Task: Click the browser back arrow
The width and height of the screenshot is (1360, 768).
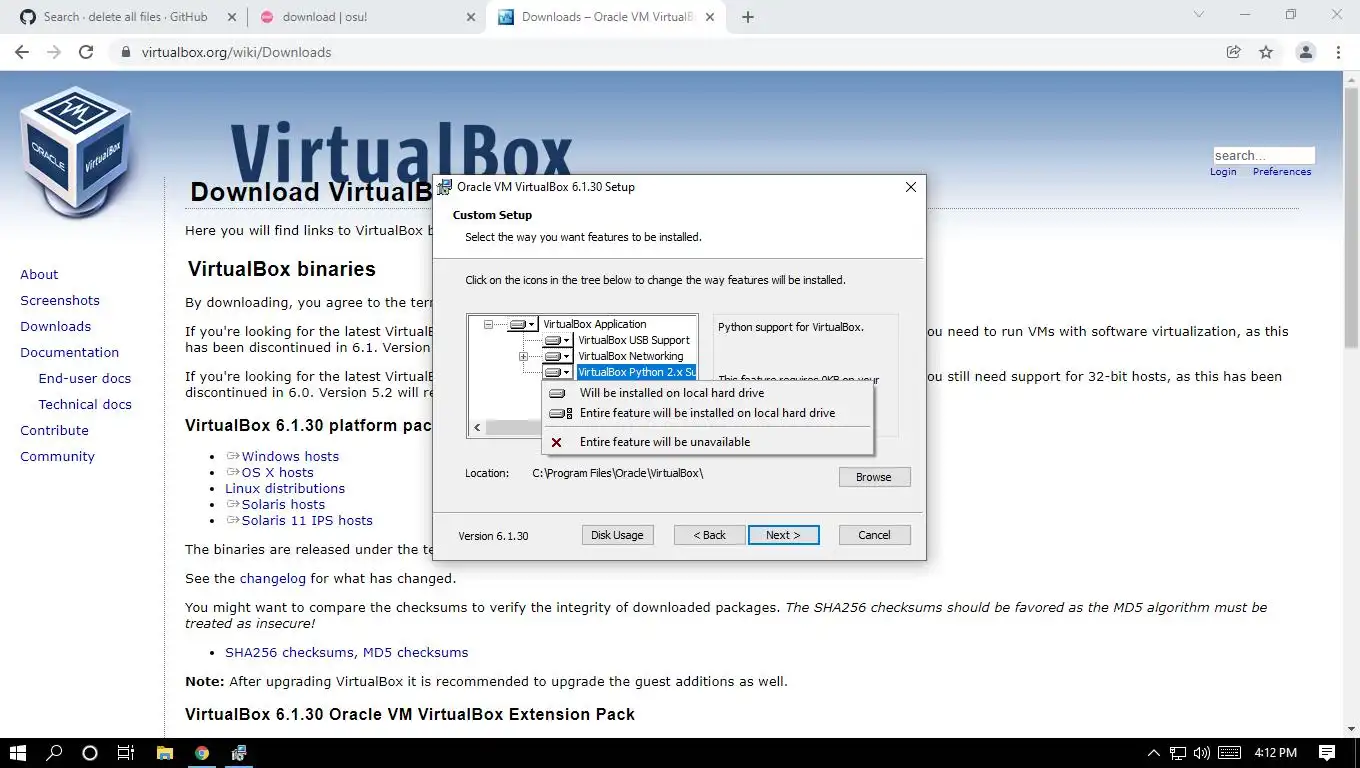Action: [x=22, y=52]
